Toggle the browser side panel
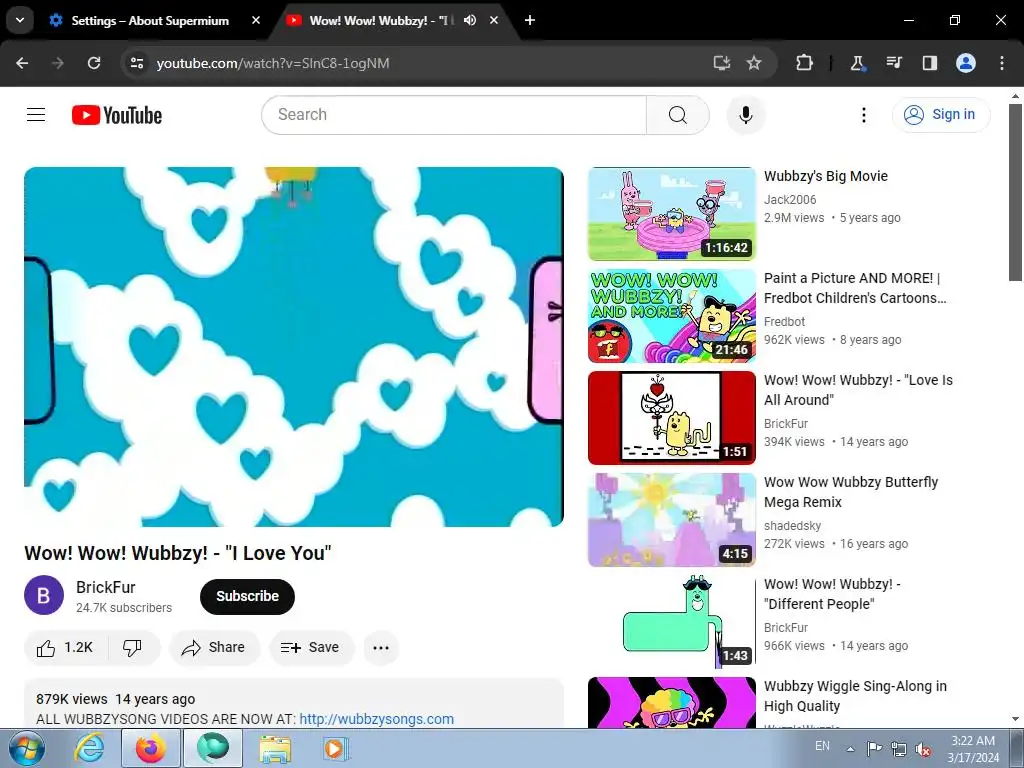Image resolution: width=1024 pixels, height=768 pixels. [x=929, y=63]
